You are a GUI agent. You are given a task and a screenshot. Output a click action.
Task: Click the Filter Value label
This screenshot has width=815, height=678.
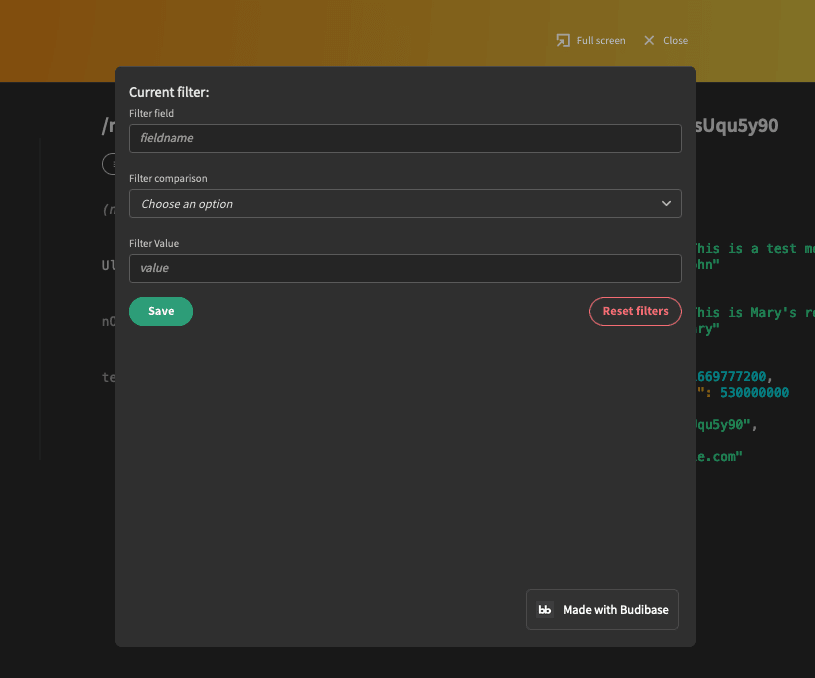154,243
